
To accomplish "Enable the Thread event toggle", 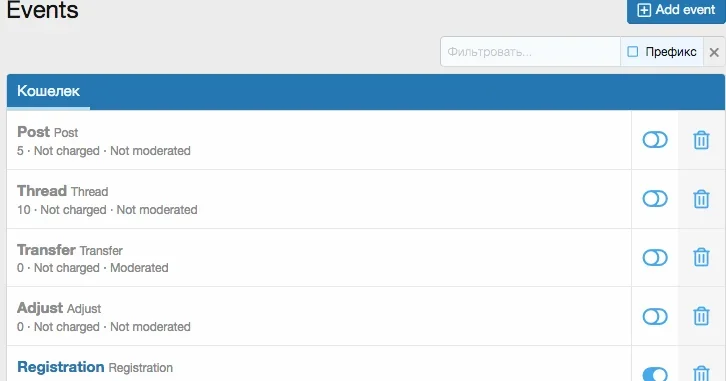I will click(655, 199).
